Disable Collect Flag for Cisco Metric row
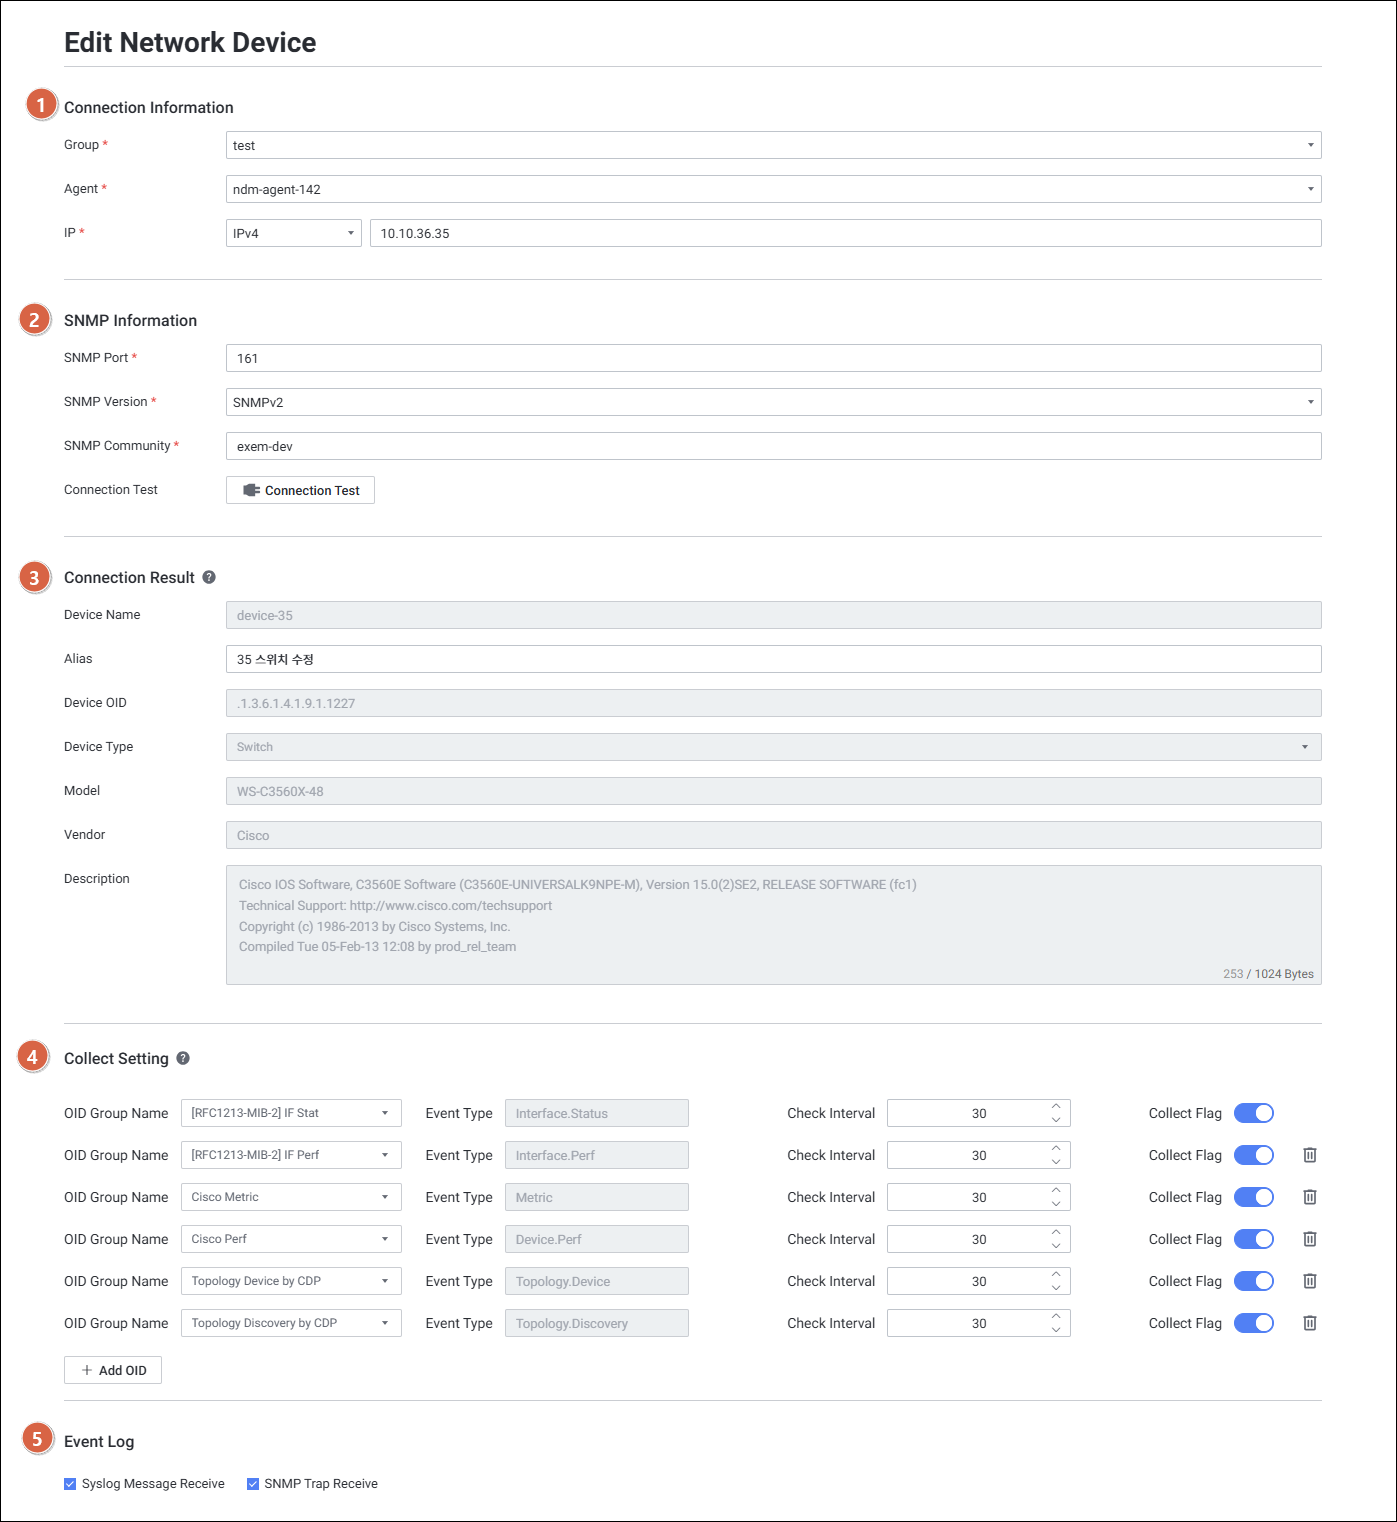The image size is (1397, 1522). 1253,1197
